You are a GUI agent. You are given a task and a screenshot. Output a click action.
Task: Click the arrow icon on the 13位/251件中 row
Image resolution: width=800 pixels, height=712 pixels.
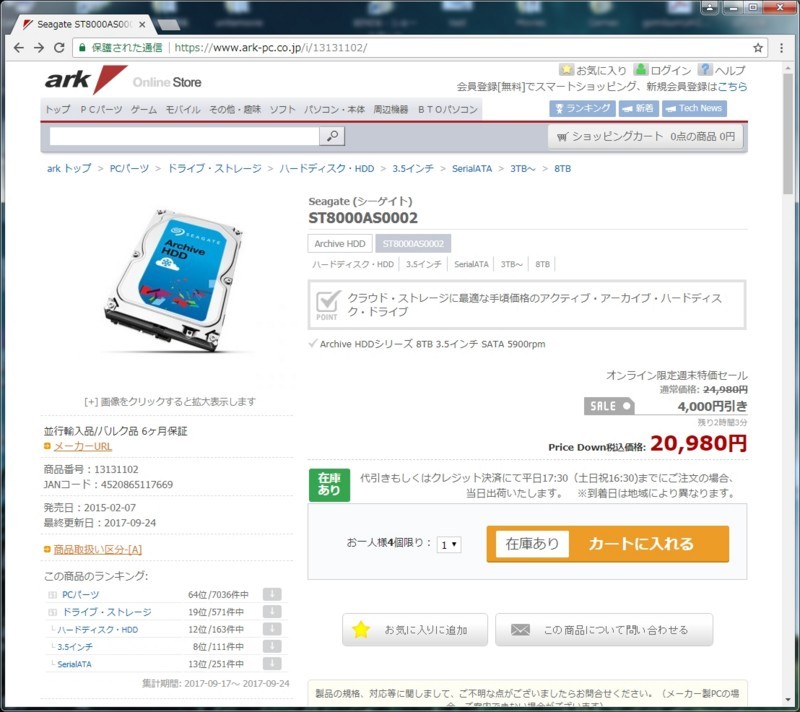click(272, 664)
